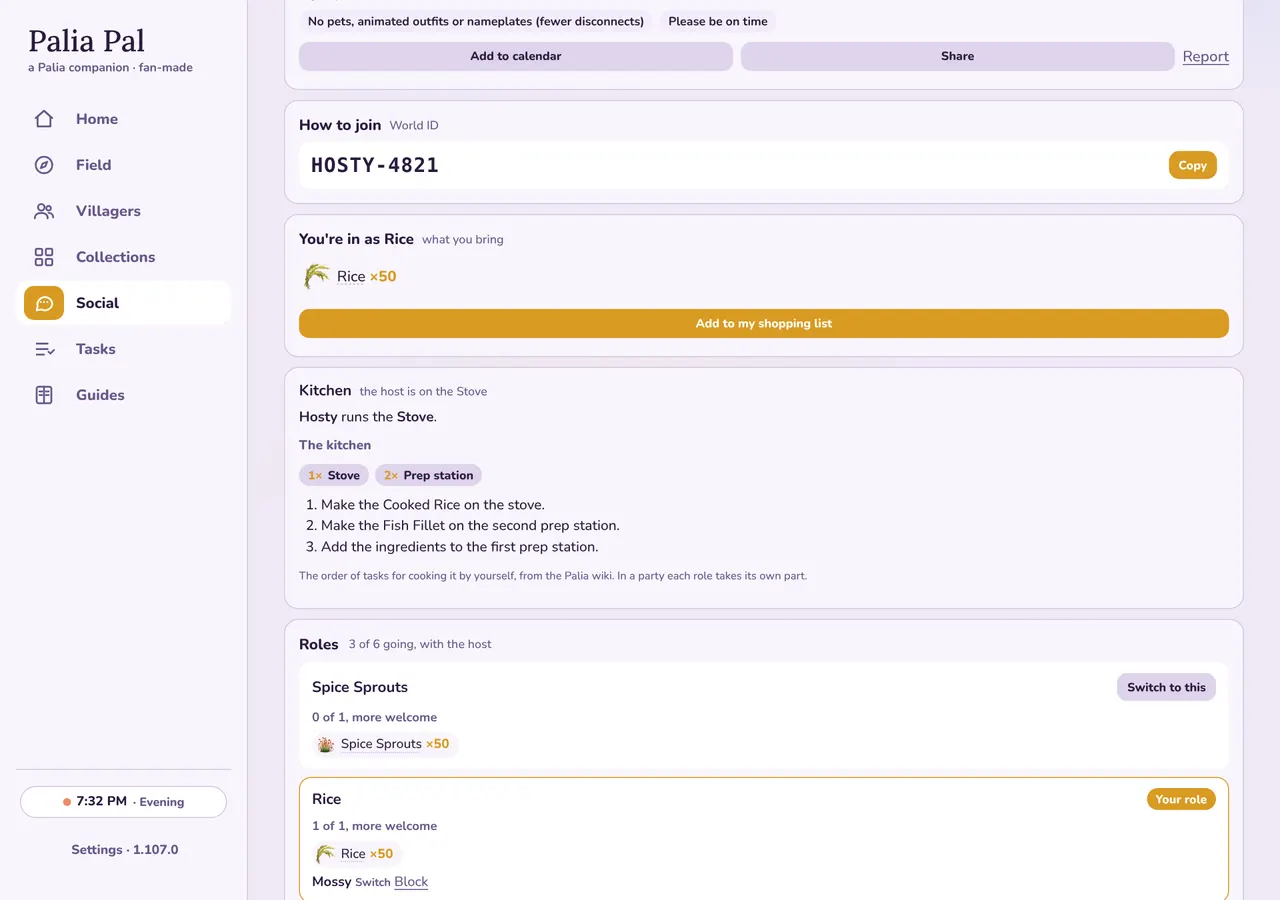The height and width of the screenshot is (900, 1280).
Task: Click Switch next to Mossy
Action: click(x=372, y=882)
